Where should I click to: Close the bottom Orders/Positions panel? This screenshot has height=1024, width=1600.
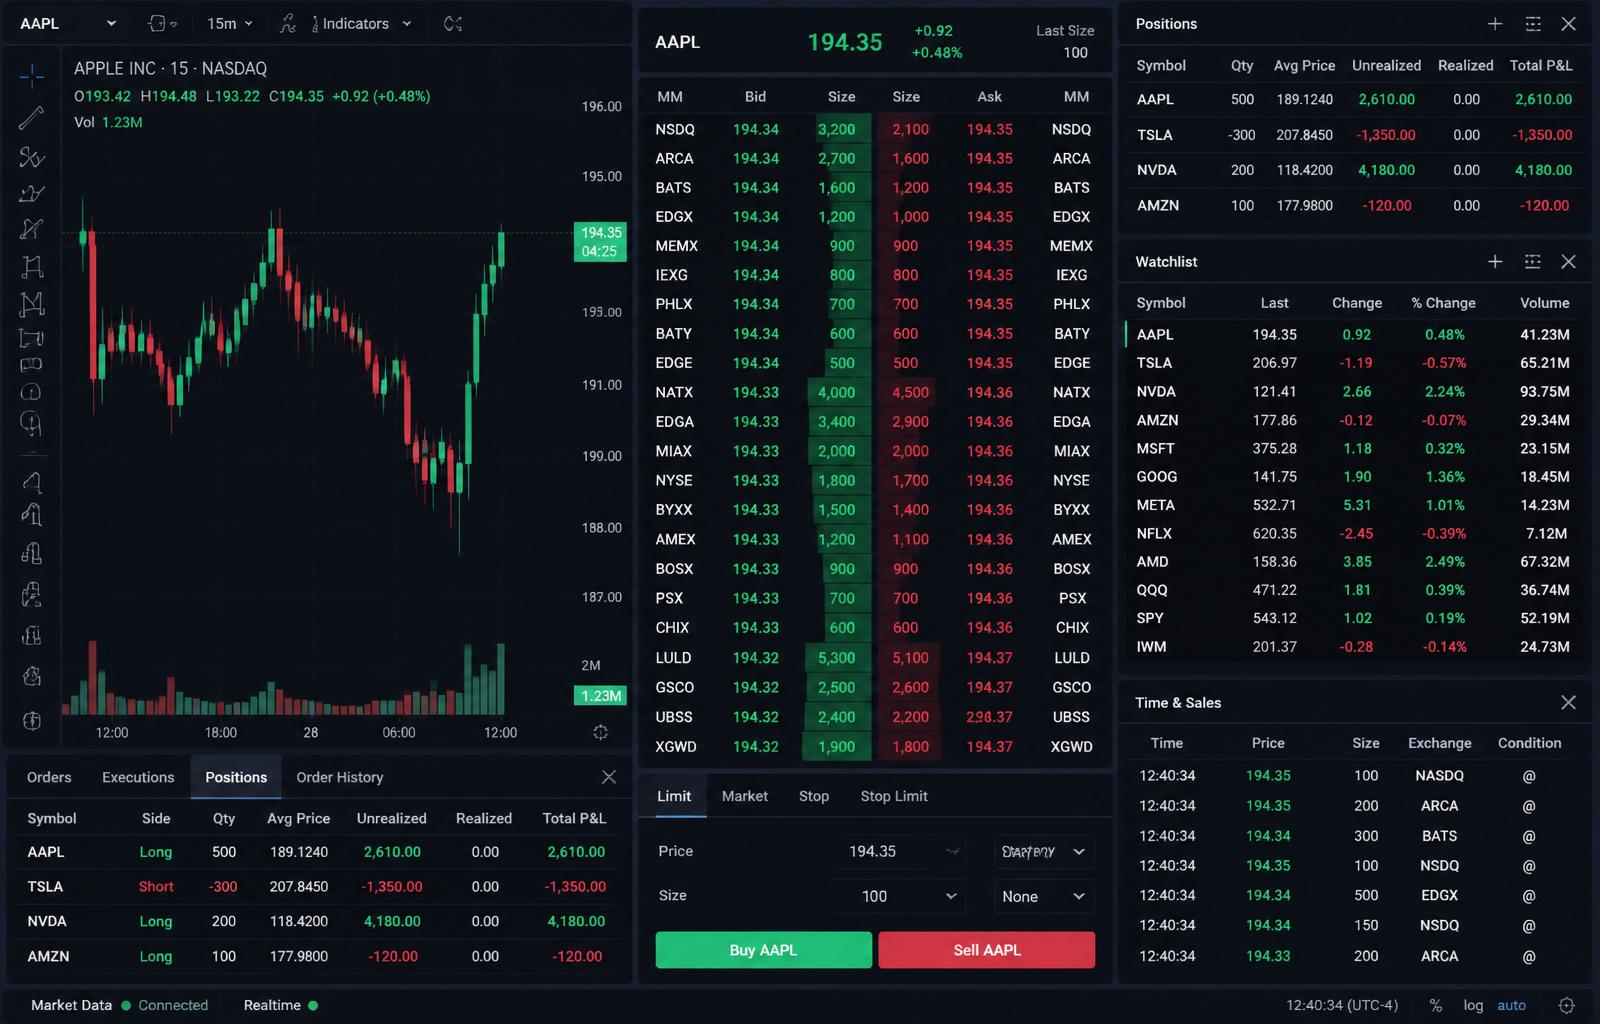click(x=608, y=777)
